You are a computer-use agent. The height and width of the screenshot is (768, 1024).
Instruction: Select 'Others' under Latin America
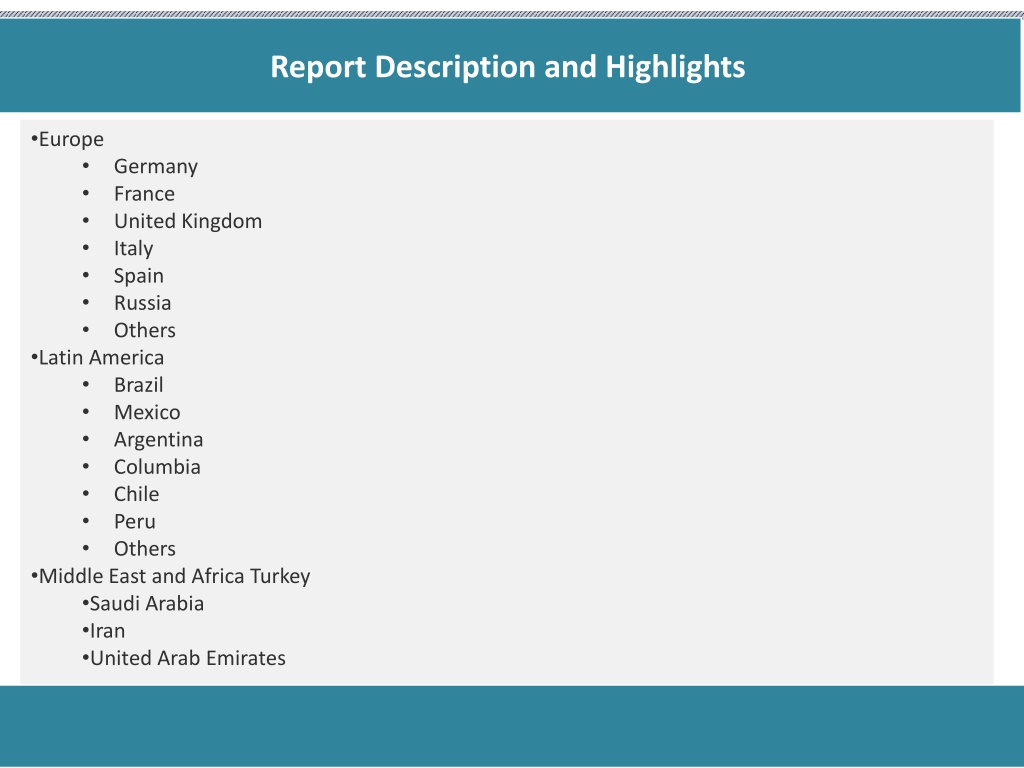pyautogui.click(x=144, y=549)
